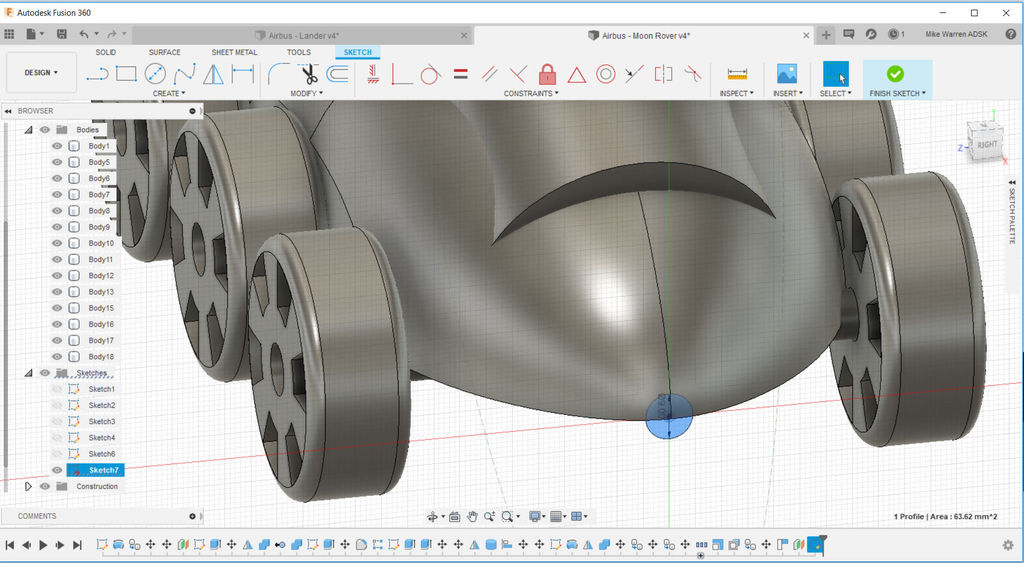Toggle visibility of Body13
1024x563 pixels.
click(57, 292)
